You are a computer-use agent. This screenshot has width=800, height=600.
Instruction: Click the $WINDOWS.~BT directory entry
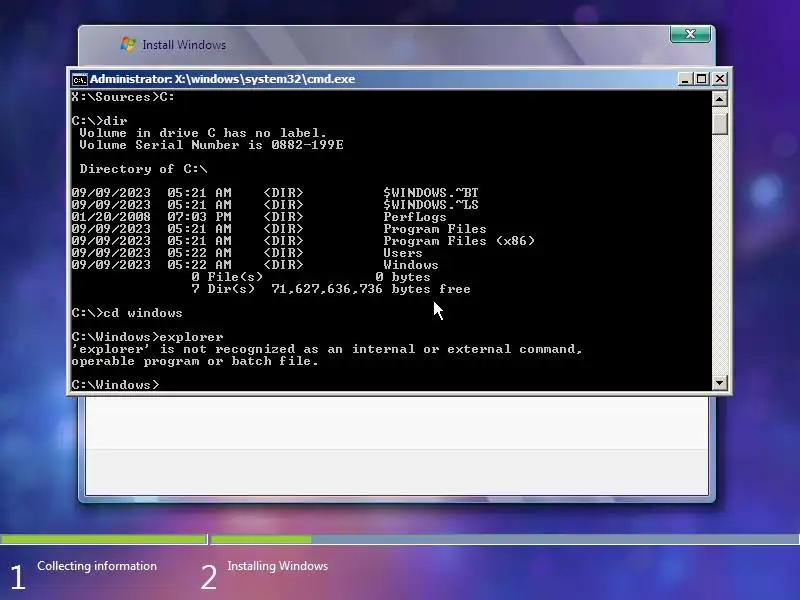coord(431,193)
